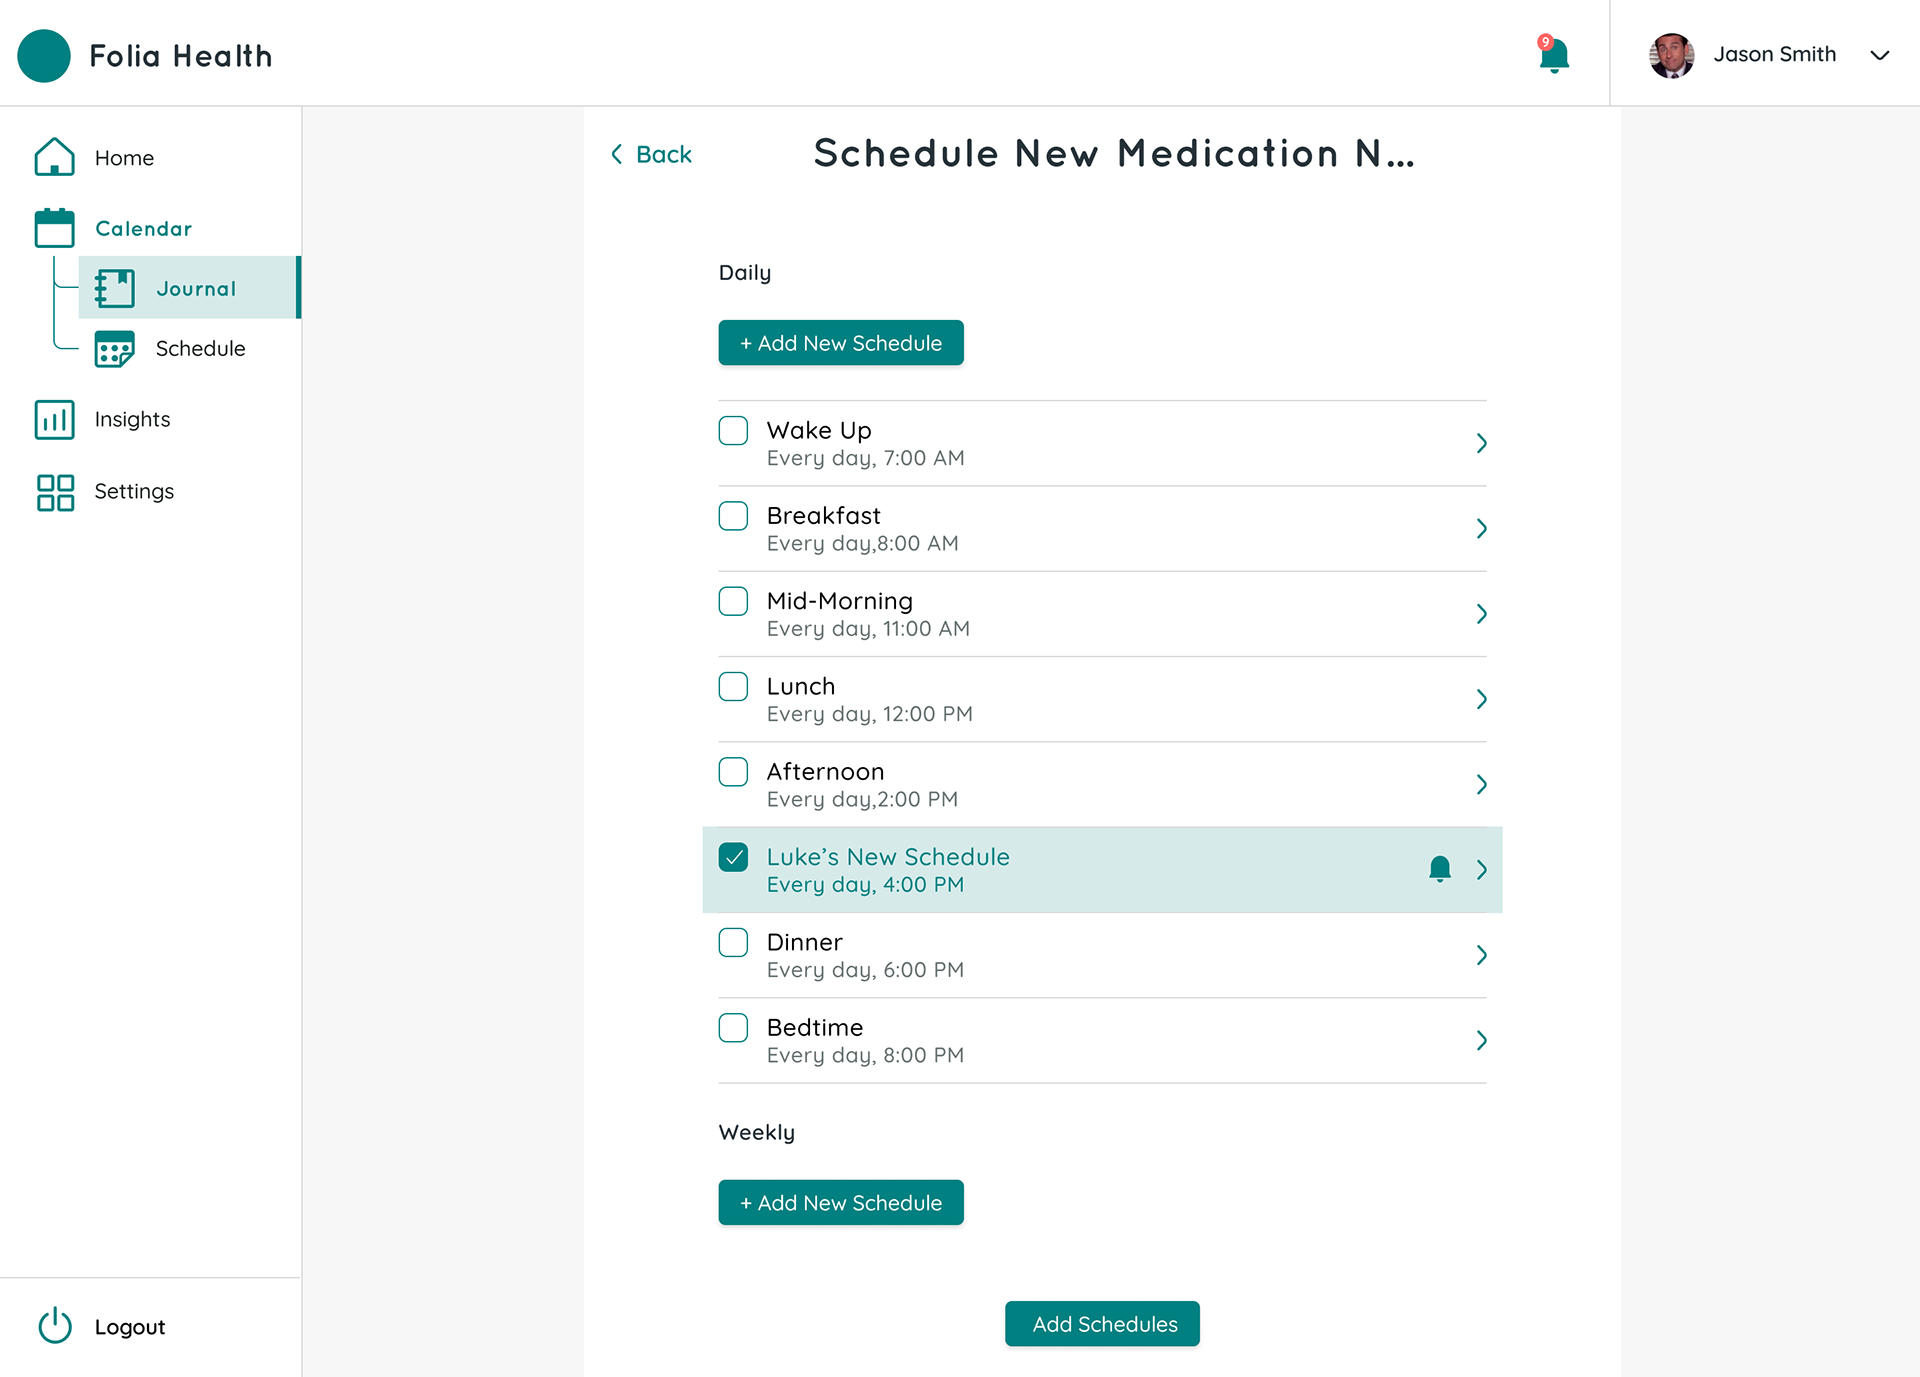Screen dimensions: 1920x1377
Task: Expand the Breakfast schedule details chevron
Action: point(1481,528)
